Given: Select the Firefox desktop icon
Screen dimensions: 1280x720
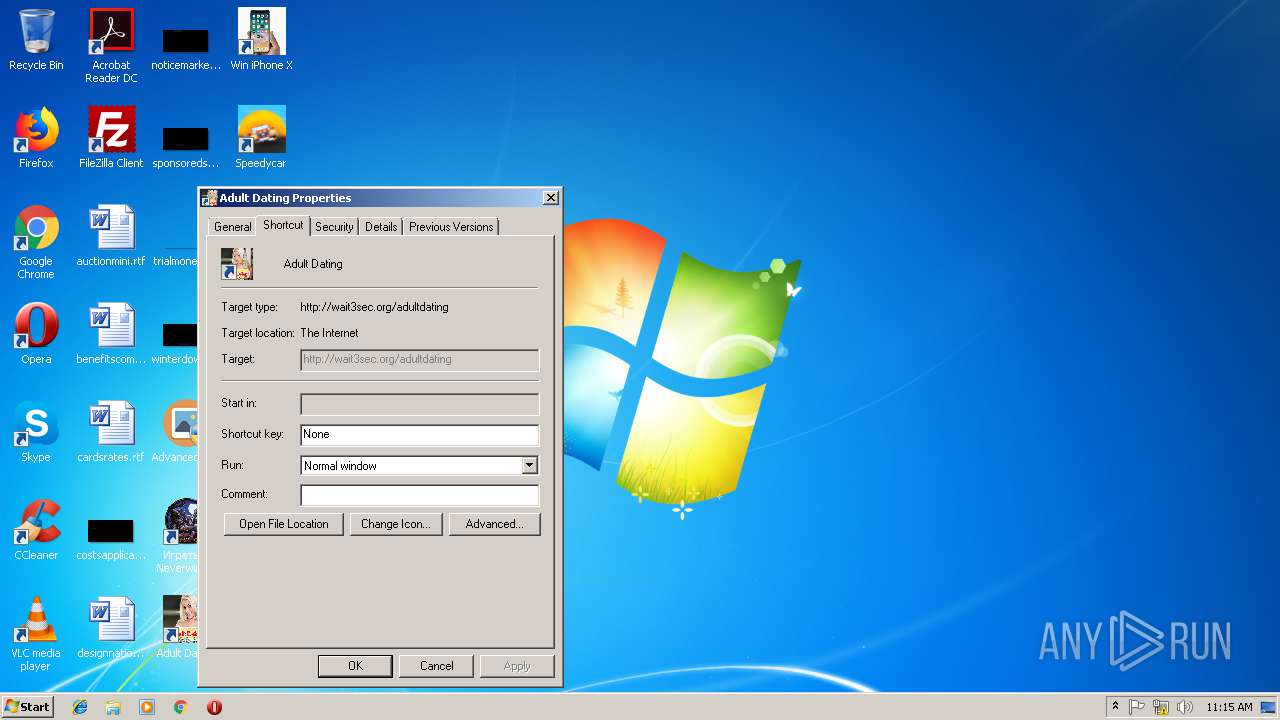Looking at the screenshot, I should point(36,138).
